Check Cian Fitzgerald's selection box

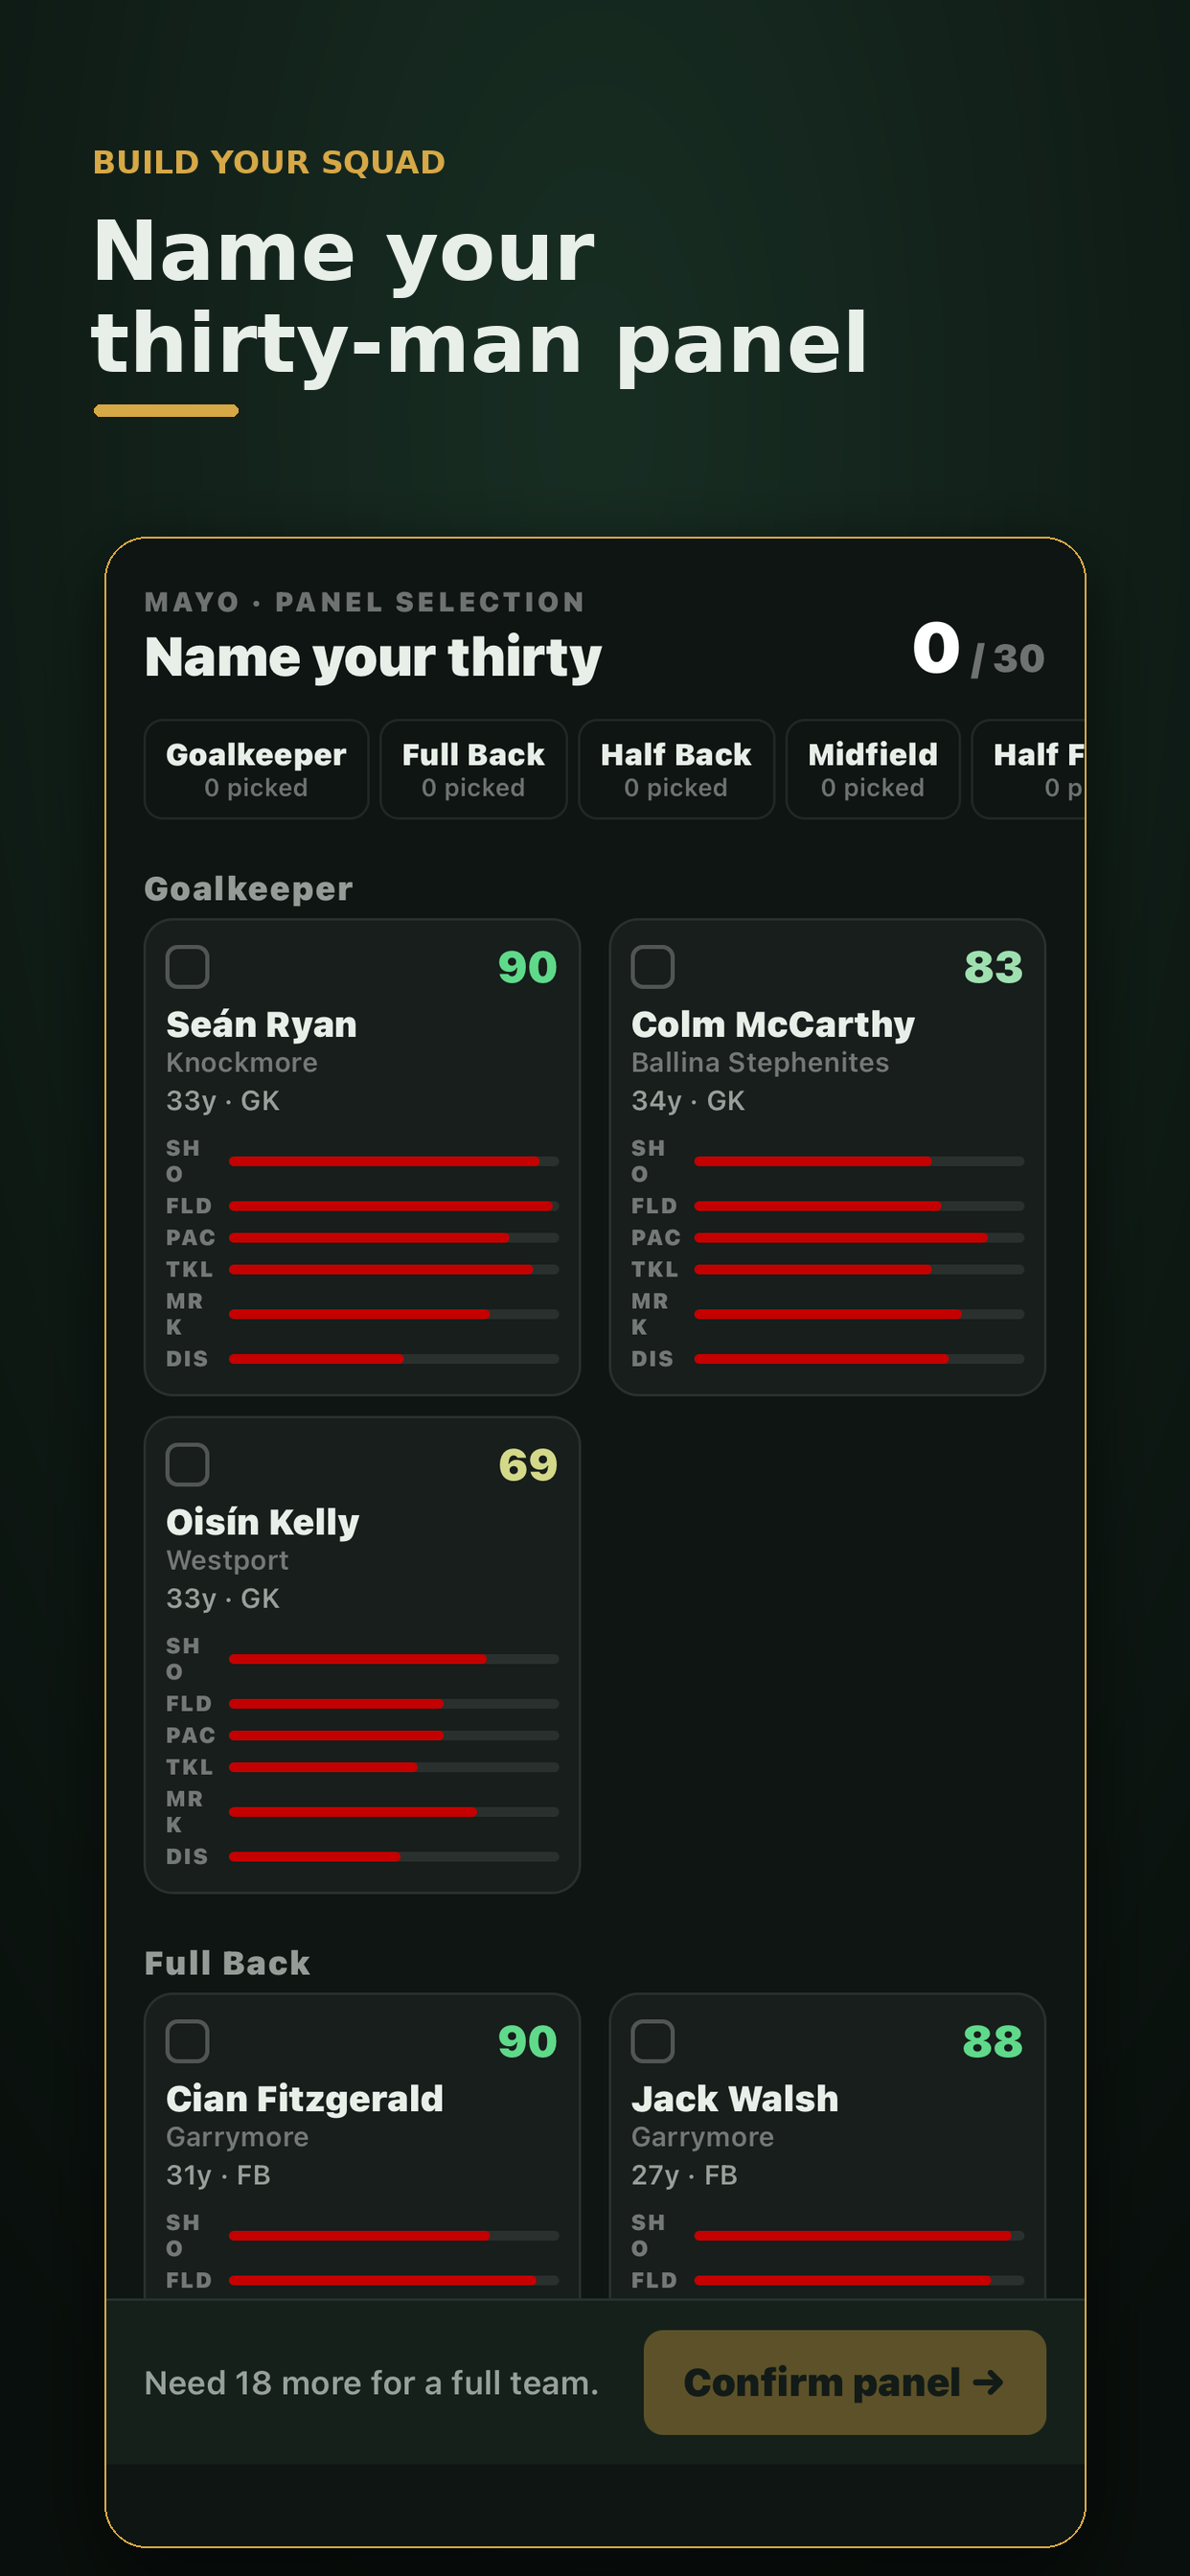pyautogui.click(x=187, y=2041)
